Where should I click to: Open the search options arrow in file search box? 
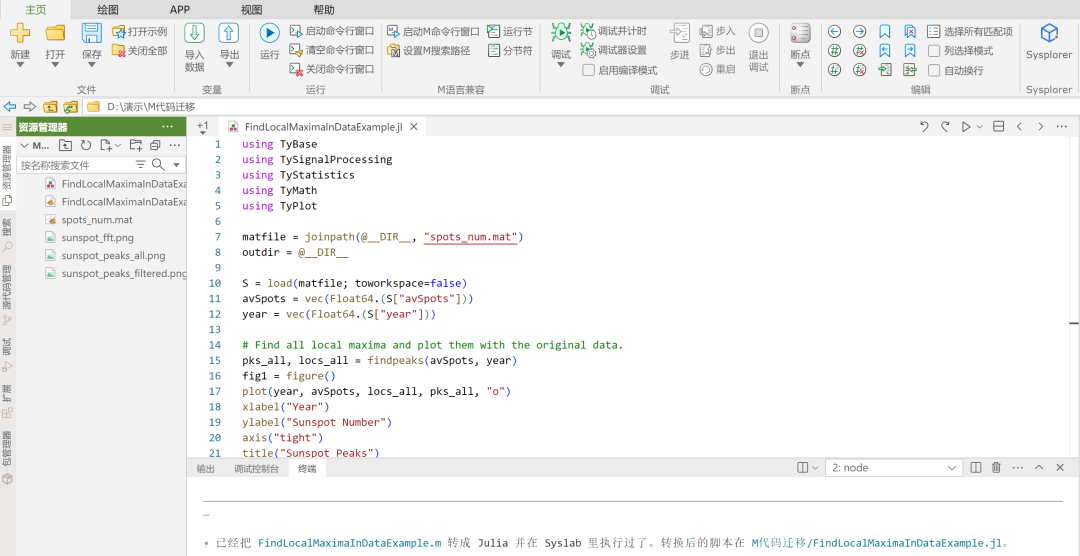tap(176, 165)
